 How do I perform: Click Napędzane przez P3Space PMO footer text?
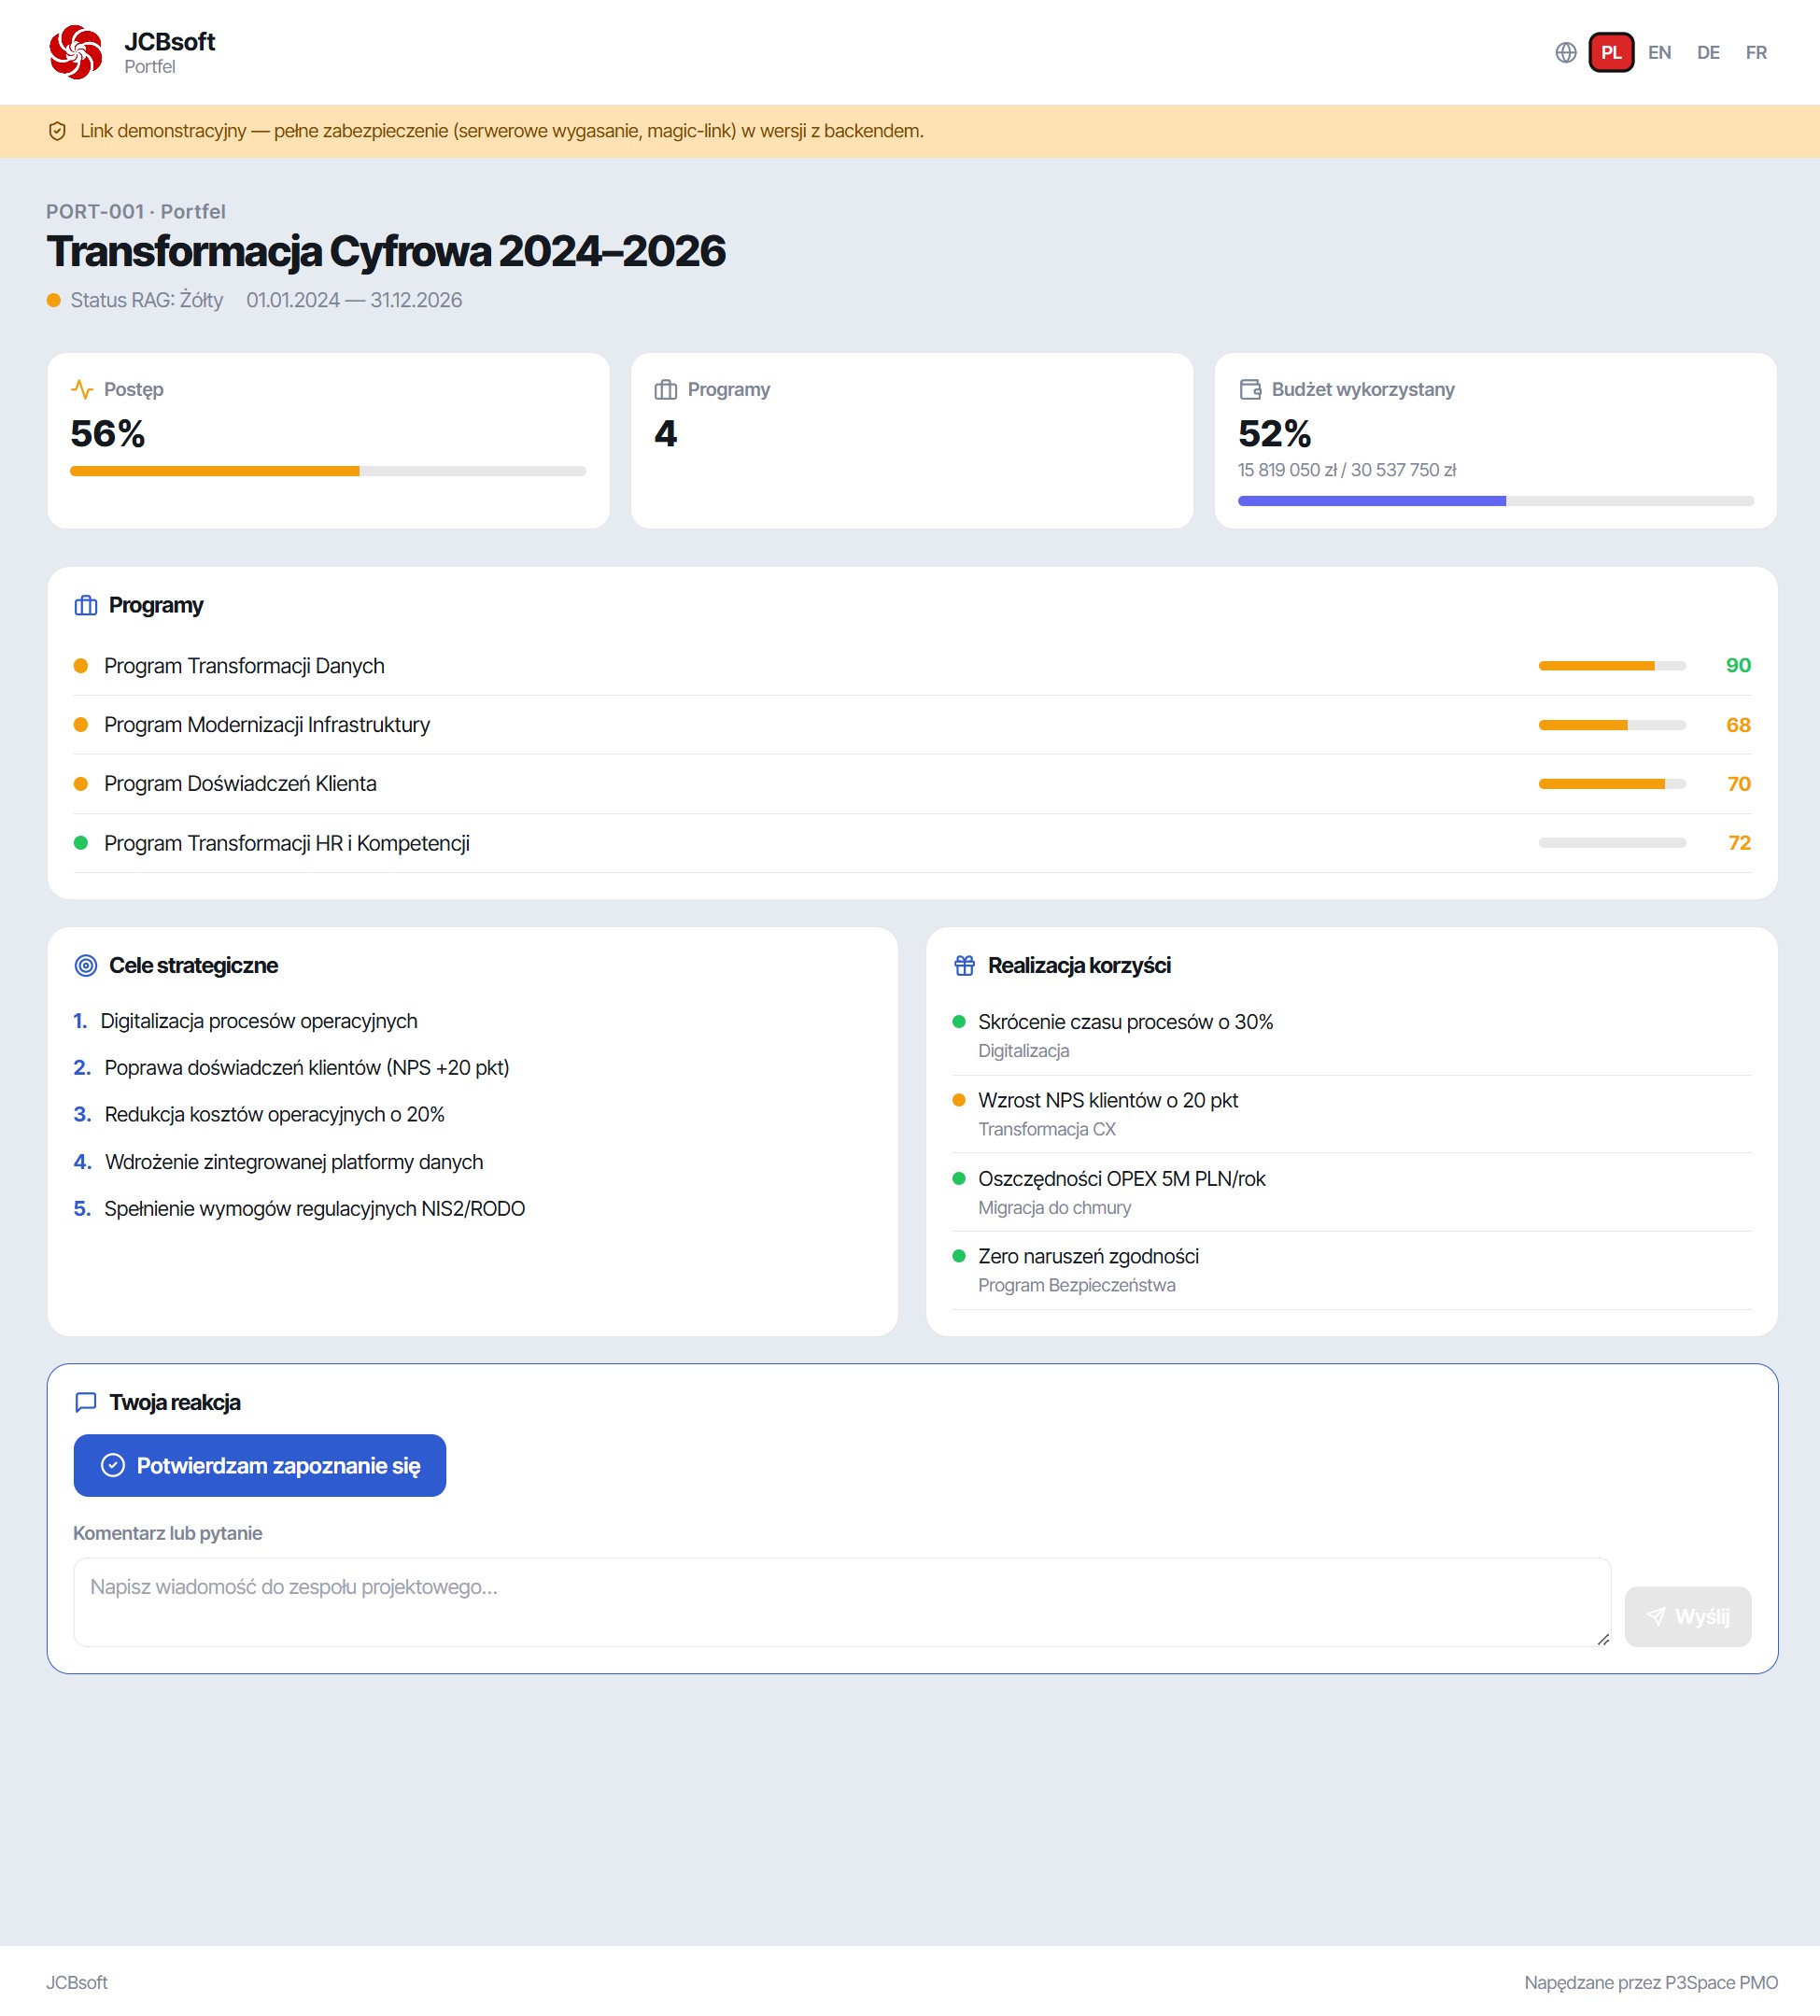coord(1651,1982)
